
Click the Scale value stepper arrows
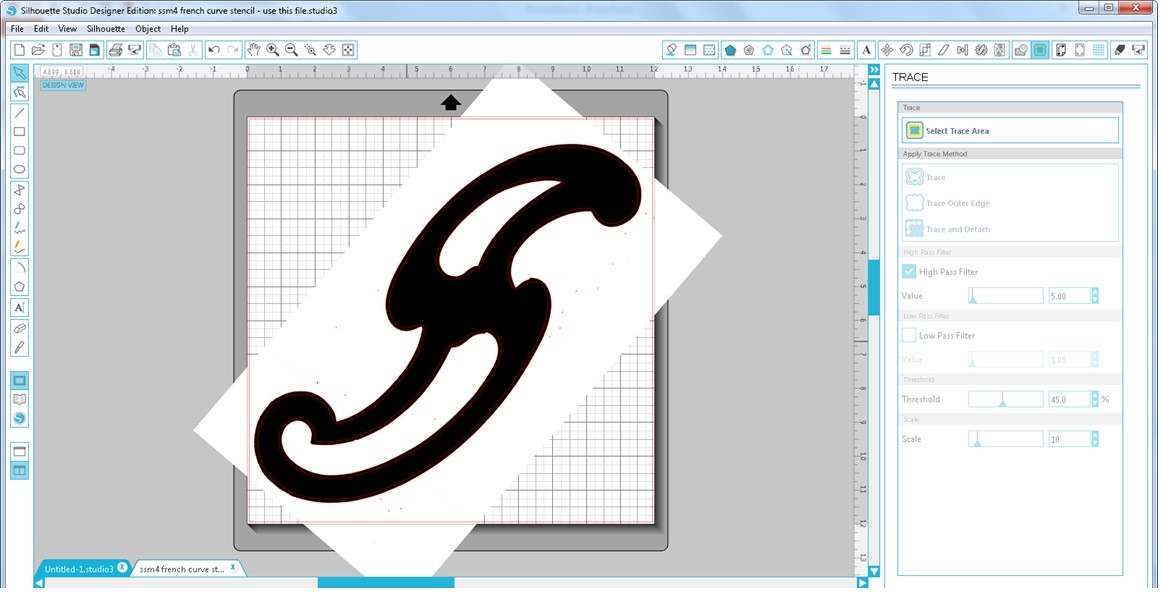pos(1094,439)
